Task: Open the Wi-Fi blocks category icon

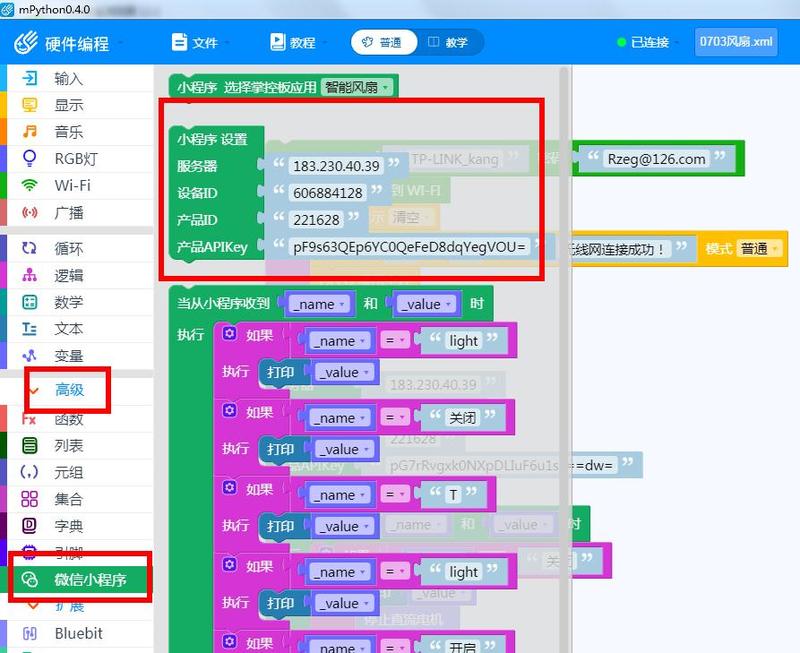Action: [x=30, y=185]
